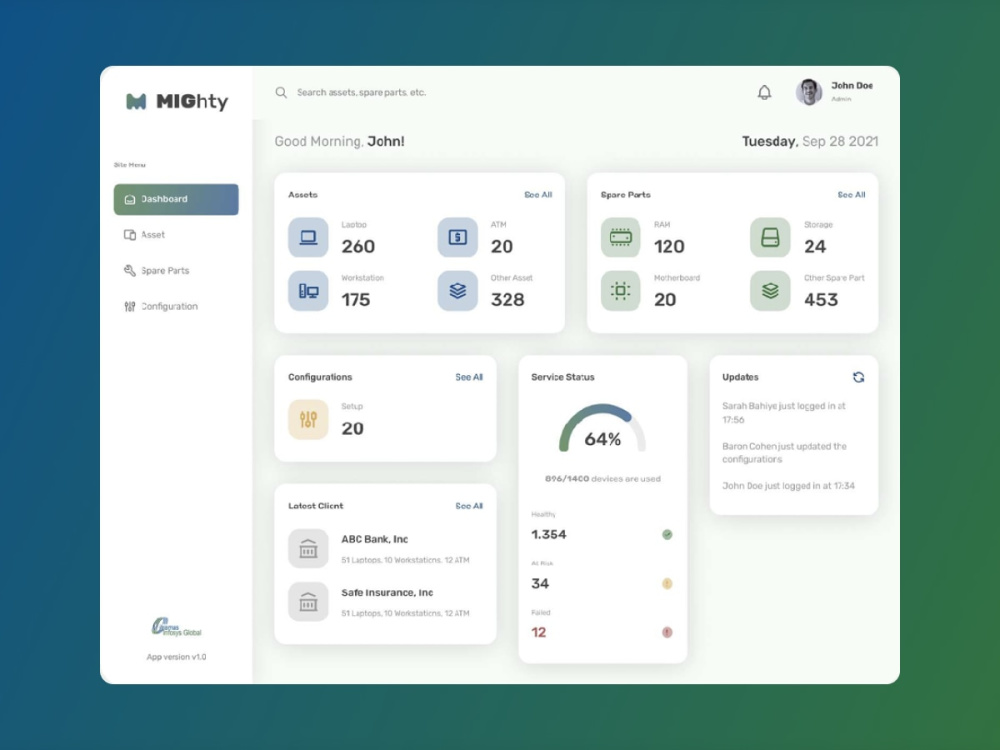See all Configurations
The height and width of the screenshot is (750, 1000).
pyautogui.click(x=469, y=377)
